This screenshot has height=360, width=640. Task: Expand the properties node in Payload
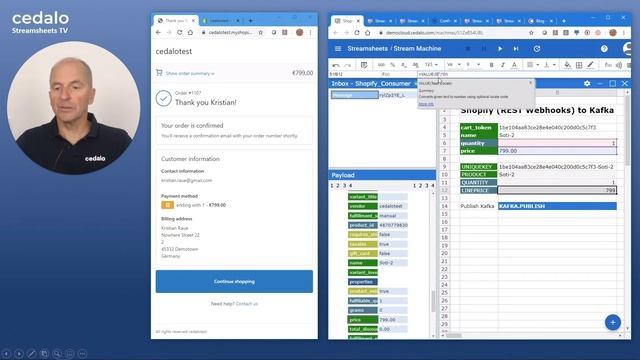coord(363,282)
